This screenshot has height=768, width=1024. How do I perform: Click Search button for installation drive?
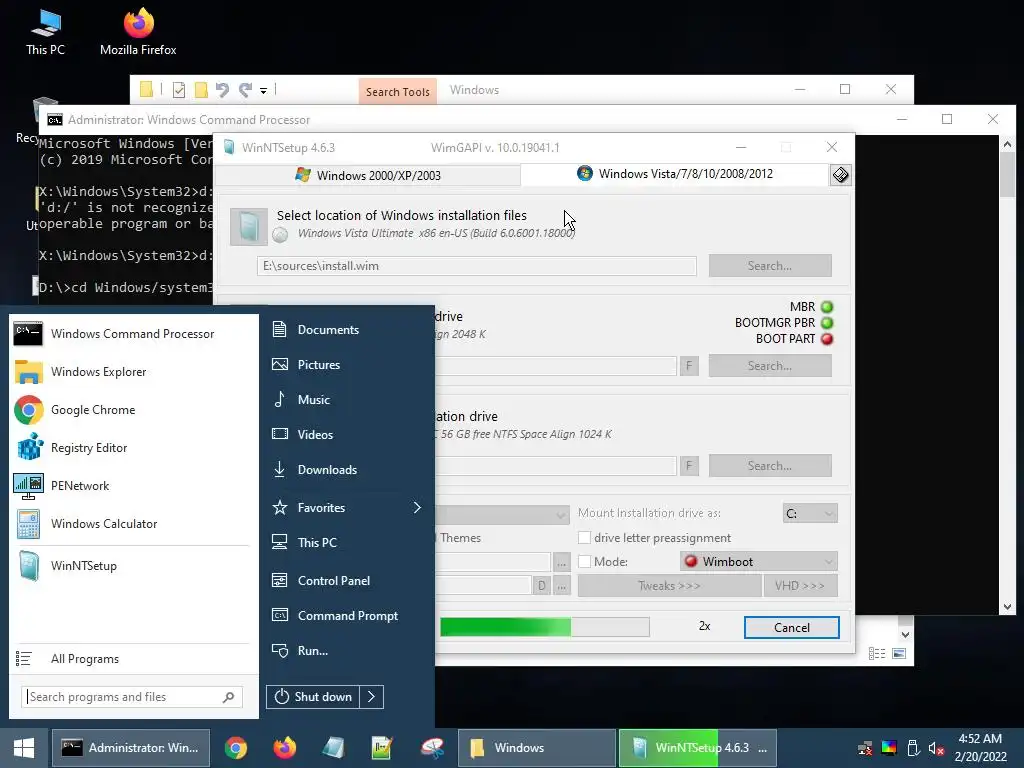coord(770,466)
